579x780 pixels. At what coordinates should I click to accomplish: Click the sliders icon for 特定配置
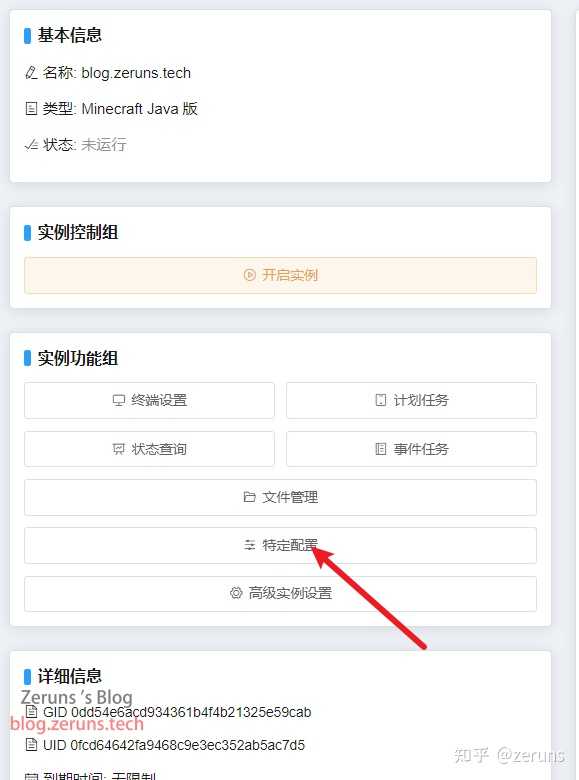click(x=250, y=545)
